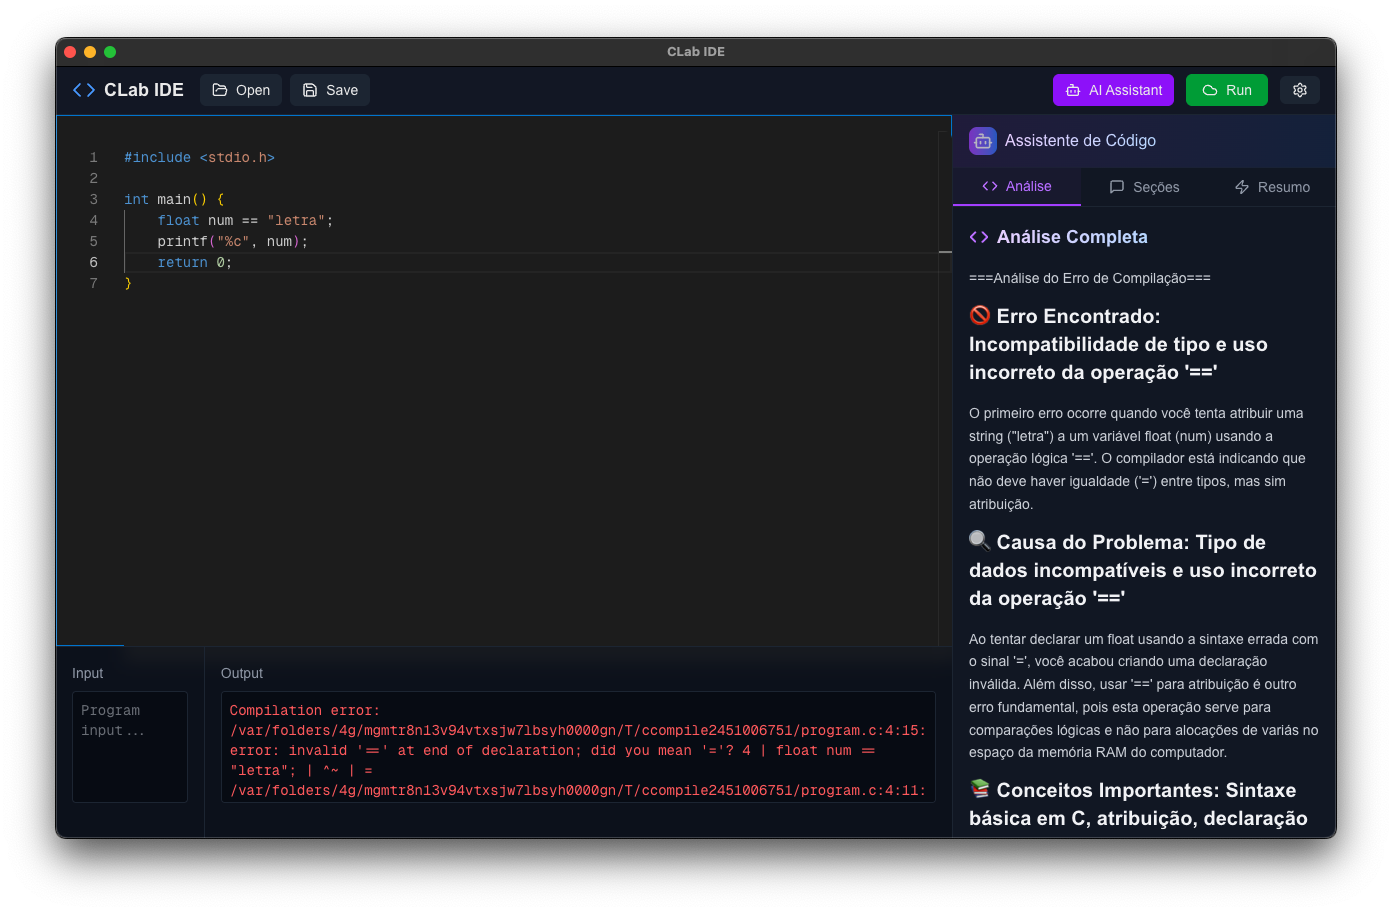Open the settings gear
The image size is (1392, 912).
coord(1300,90)
